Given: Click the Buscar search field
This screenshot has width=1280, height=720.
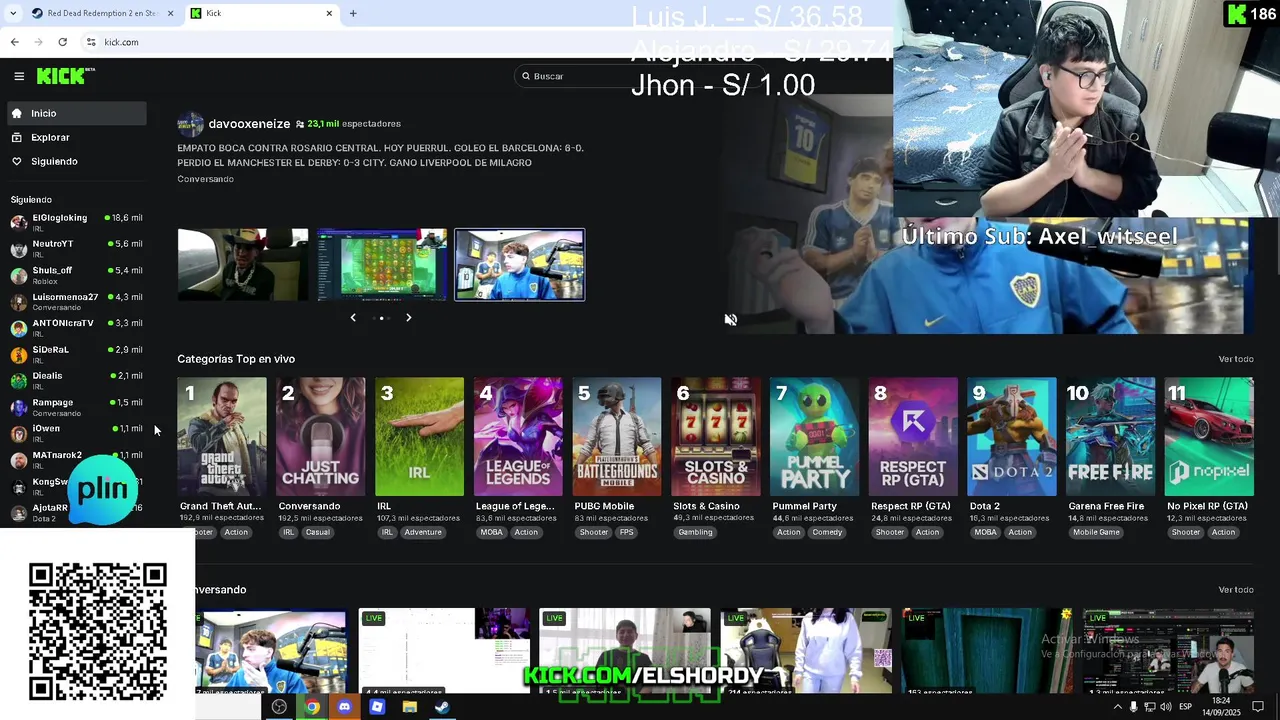Looking at the screenshot, I should [x=640, y=76].
